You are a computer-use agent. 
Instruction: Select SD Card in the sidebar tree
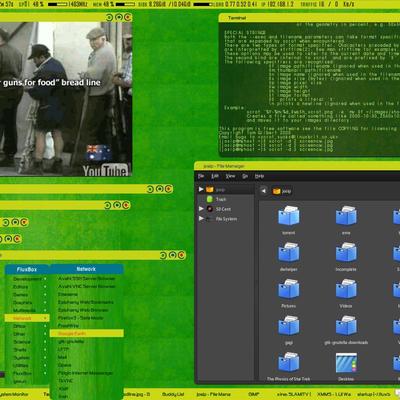[x=223, y=209]
